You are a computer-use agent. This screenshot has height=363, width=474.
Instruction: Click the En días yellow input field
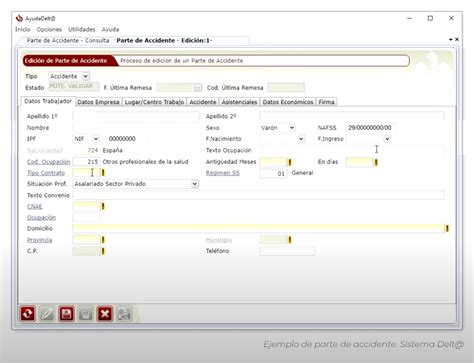coord(359,162)
